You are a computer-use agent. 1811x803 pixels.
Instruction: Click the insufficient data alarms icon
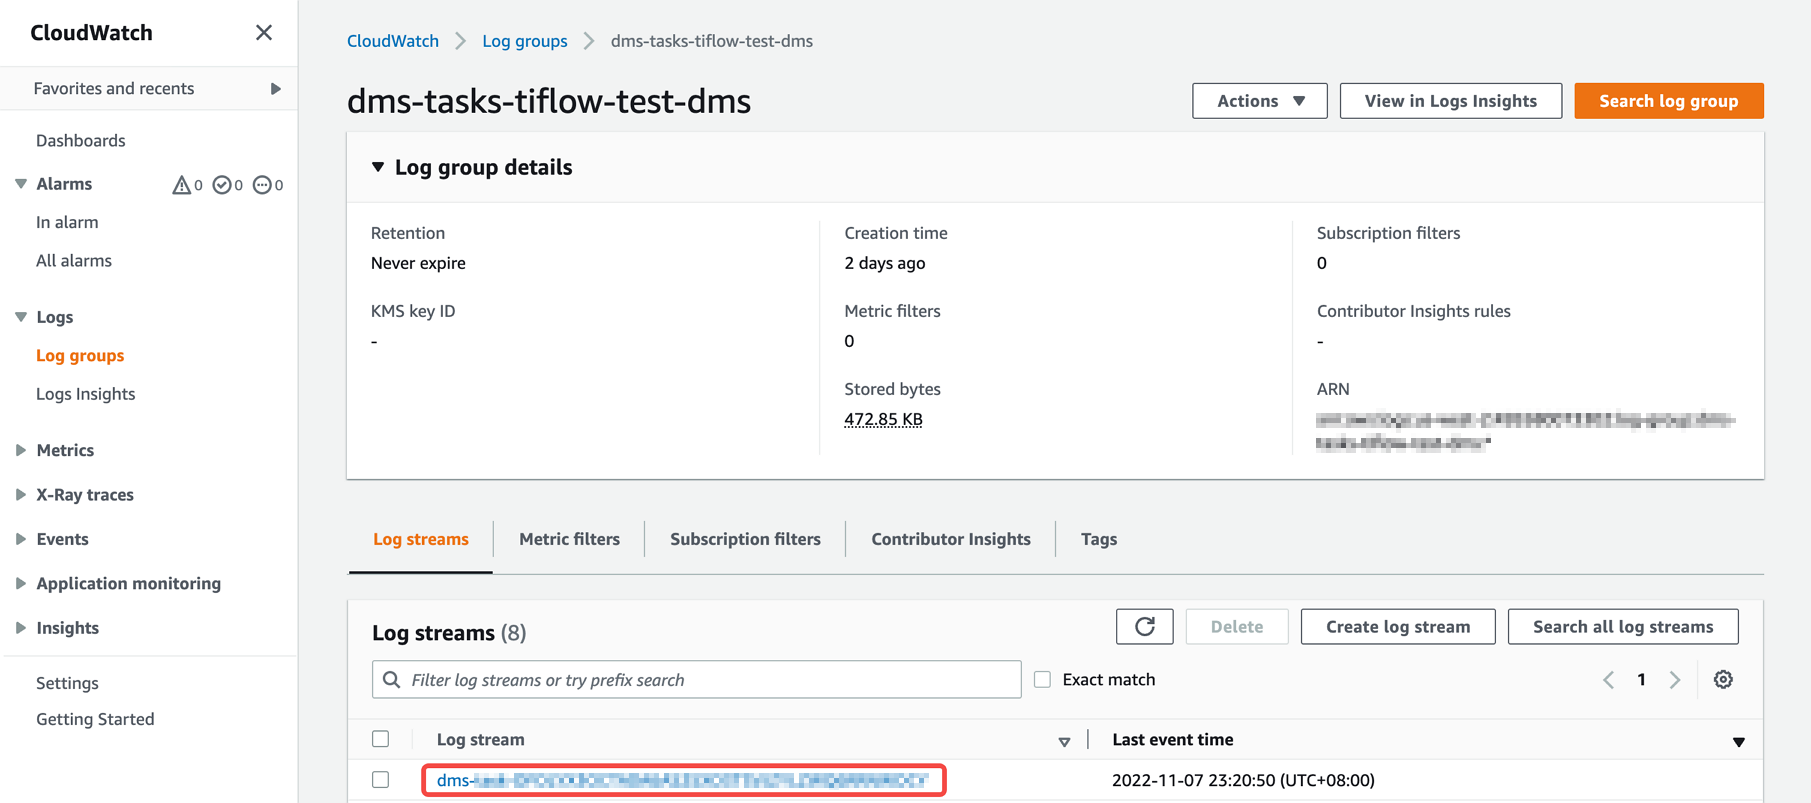pyautogui.click(x=262, y=185)
